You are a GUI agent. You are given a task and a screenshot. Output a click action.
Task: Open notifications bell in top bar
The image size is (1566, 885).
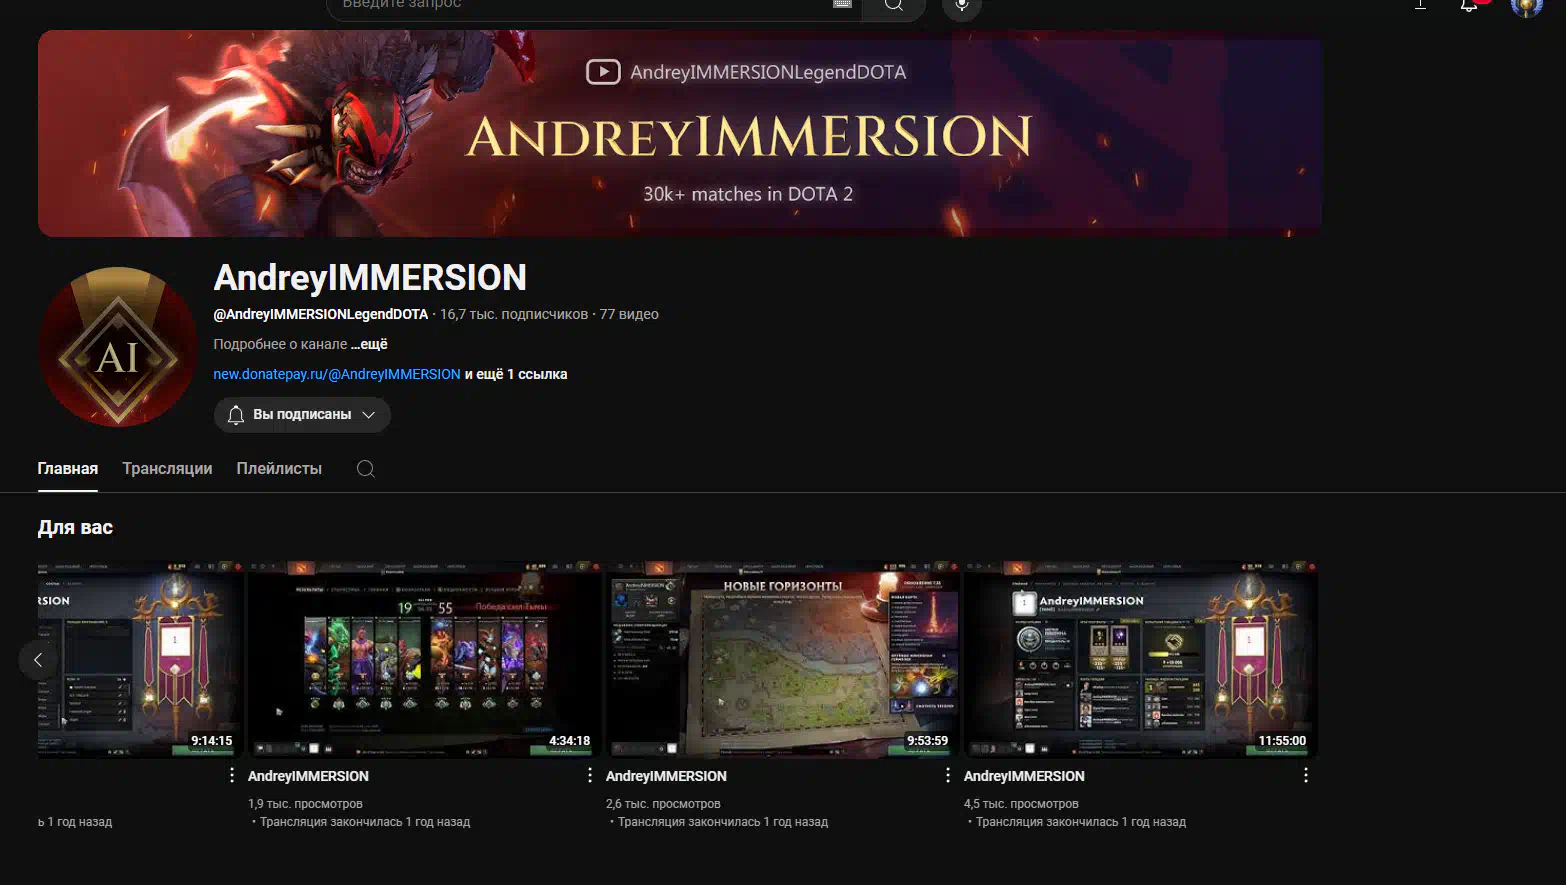1469,5
